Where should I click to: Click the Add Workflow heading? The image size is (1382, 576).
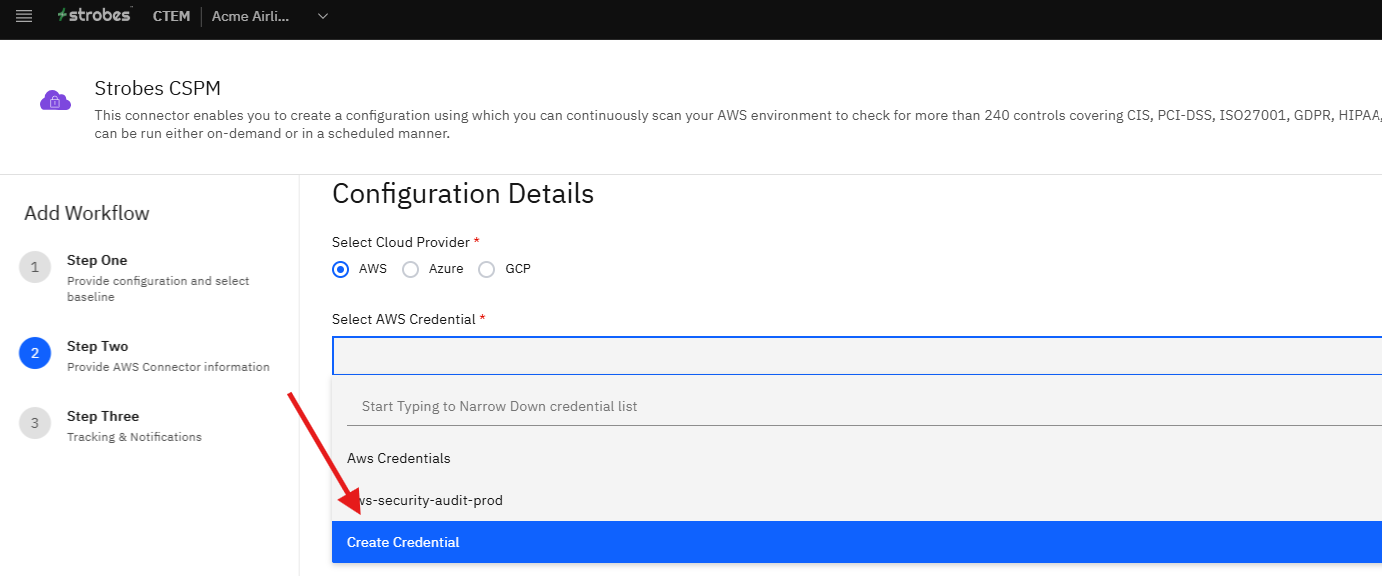pyautogui.click(x=87, y=213)
